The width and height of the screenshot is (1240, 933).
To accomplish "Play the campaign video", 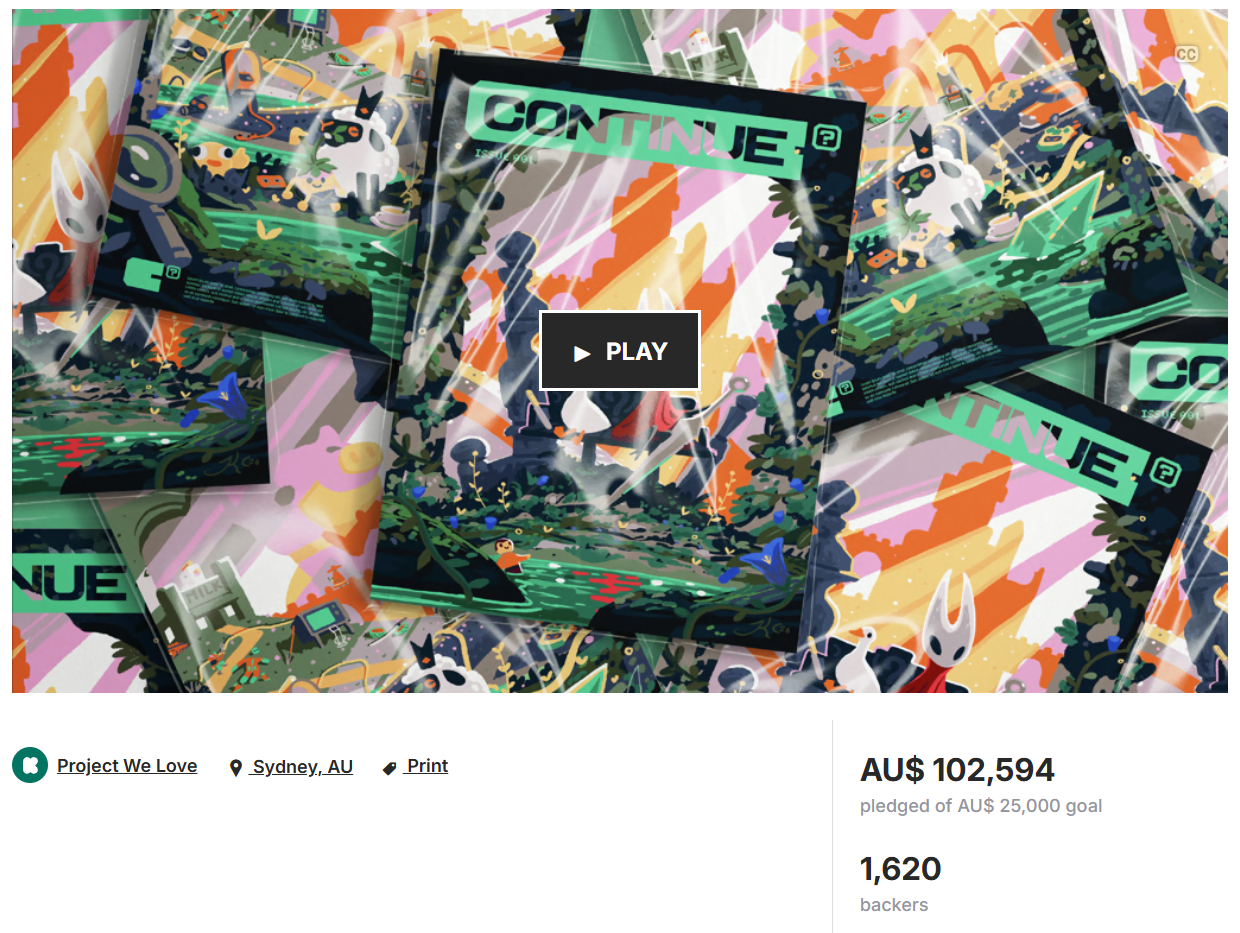I will point(620,351).
